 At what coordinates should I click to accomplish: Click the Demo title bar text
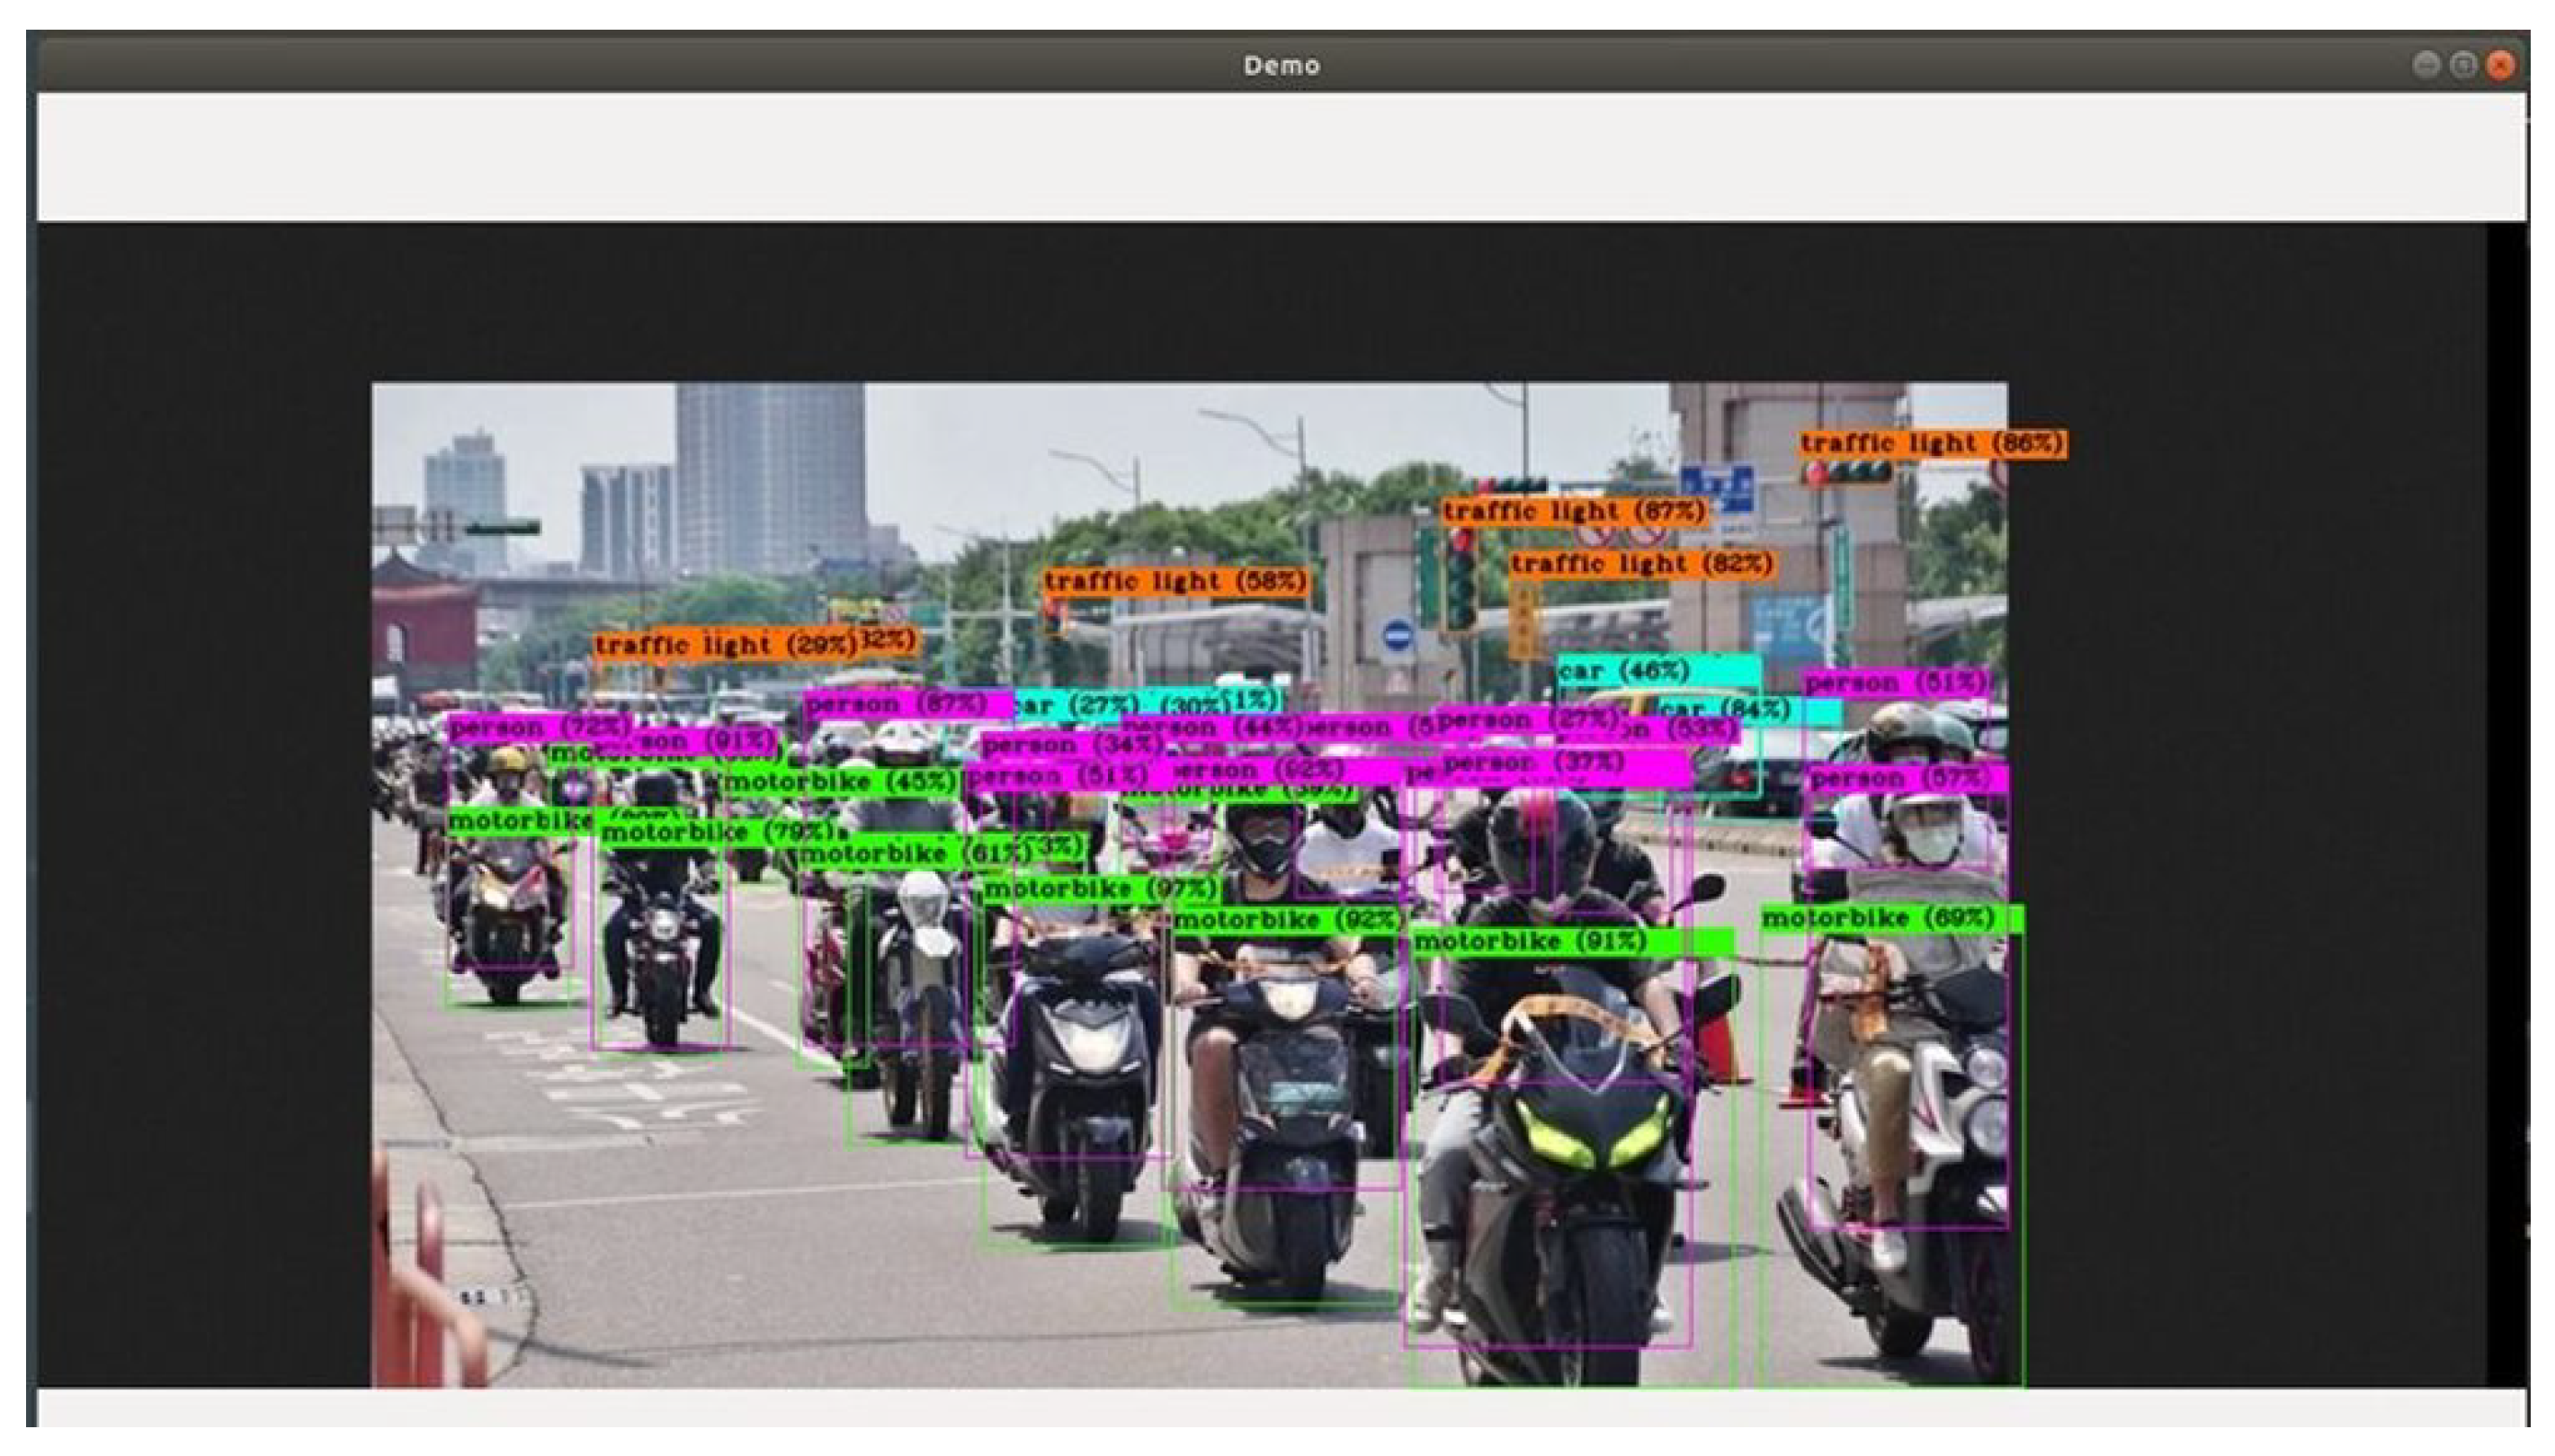coord(1281,66)
